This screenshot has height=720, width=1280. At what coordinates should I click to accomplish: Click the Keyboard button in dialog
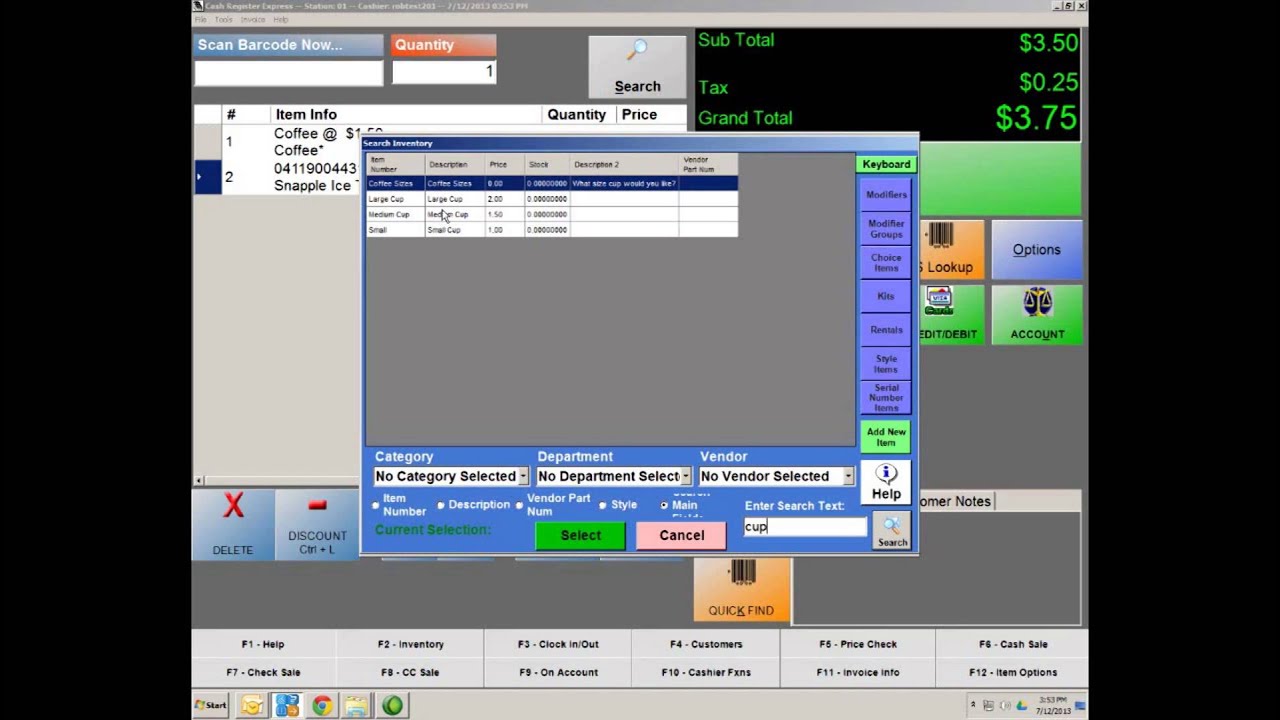coord(886,164)
